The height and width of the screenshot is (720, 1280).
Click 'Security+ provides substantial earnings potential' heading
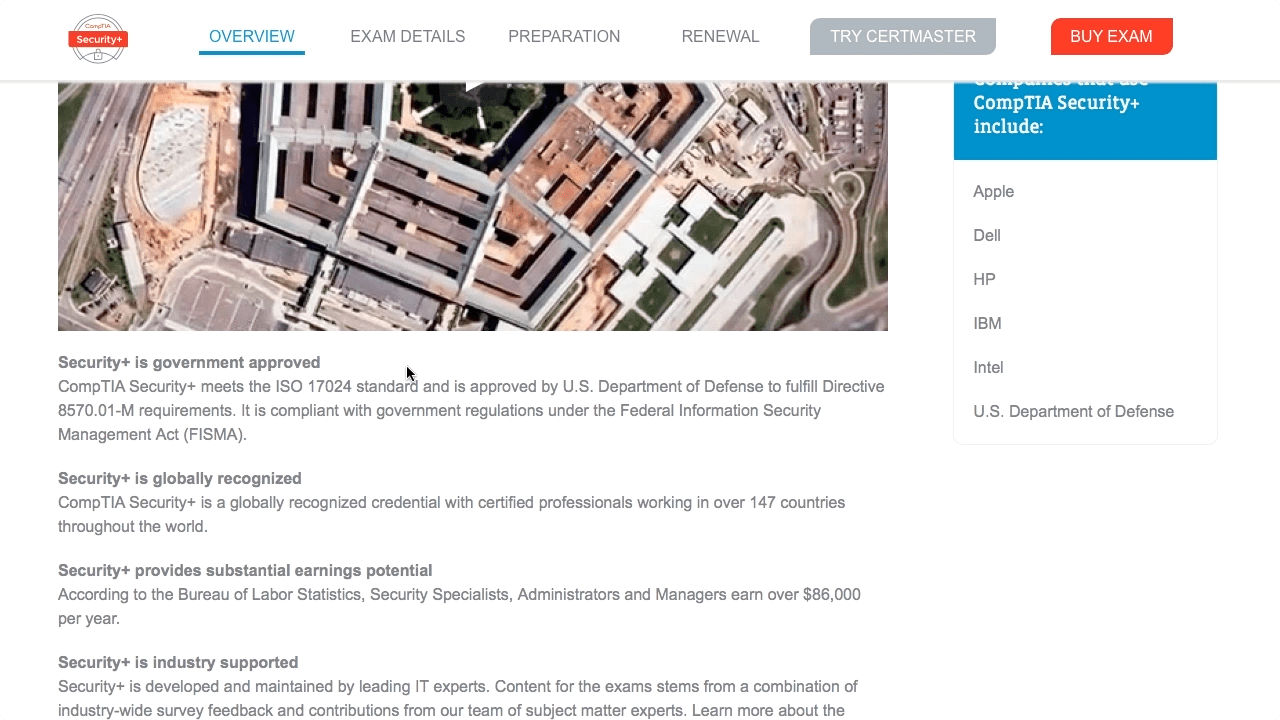[245, 571]
